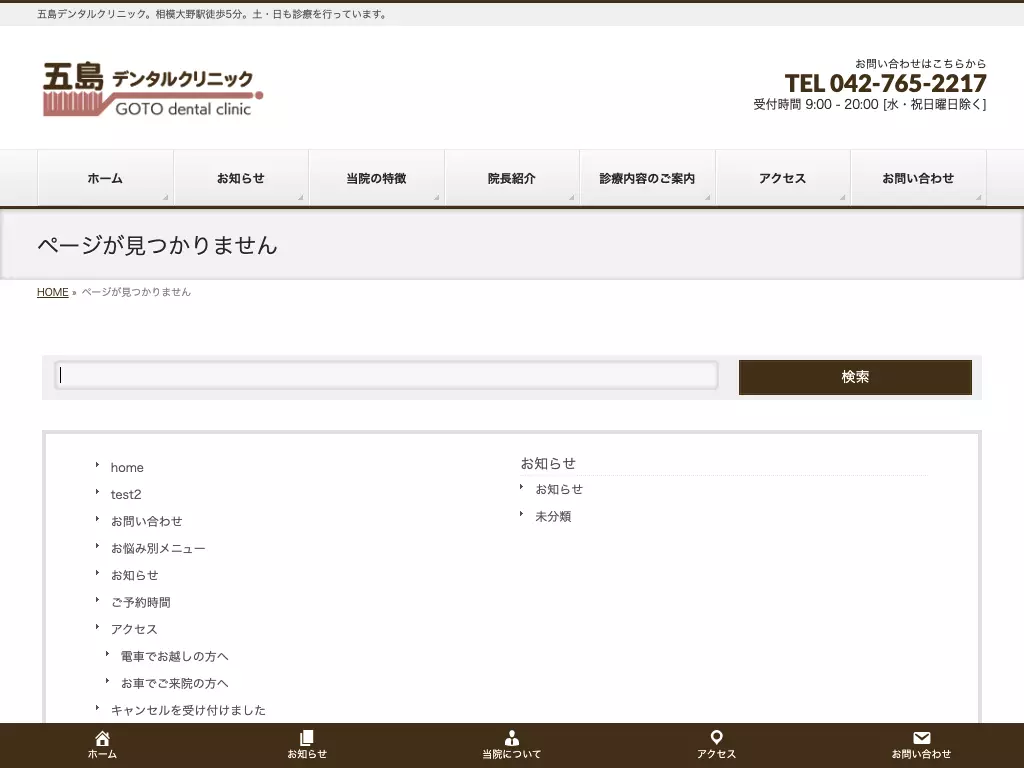Open お知らせ category link under heading
1024x768 pixels.
pyautogui.click(x=559, y=489)
